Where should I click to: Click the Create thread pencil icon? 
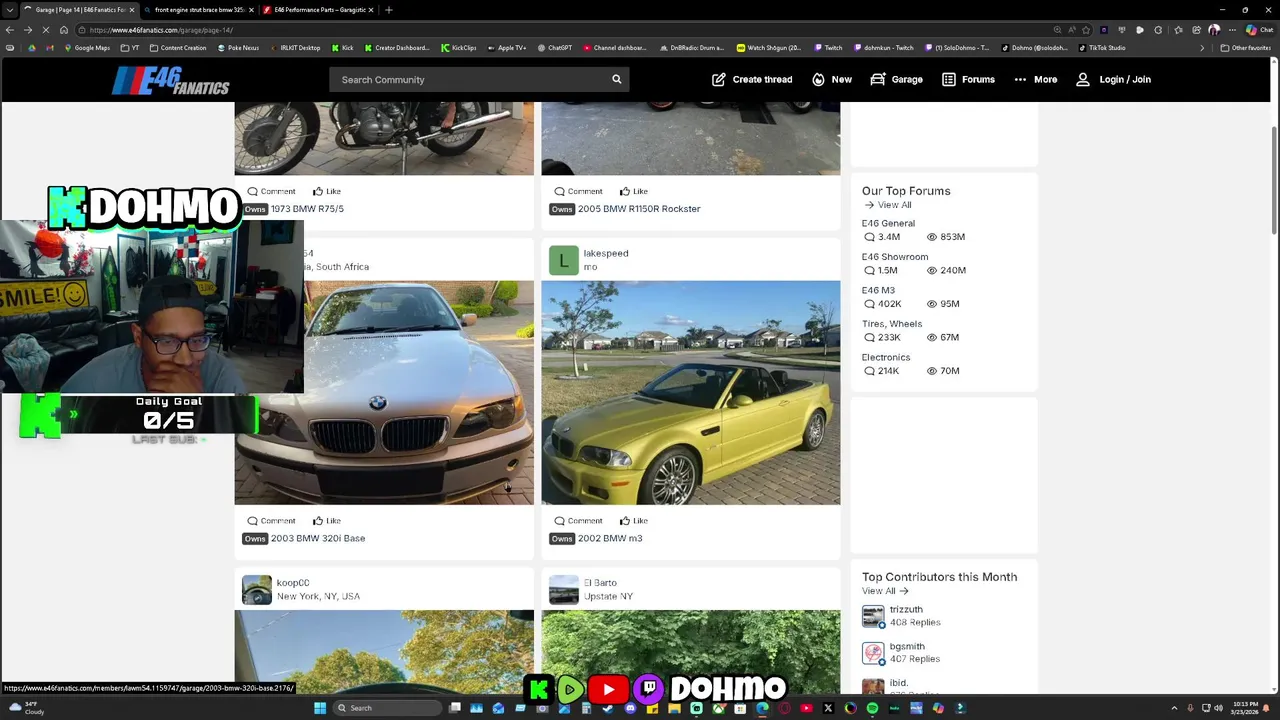click(718, 79)
